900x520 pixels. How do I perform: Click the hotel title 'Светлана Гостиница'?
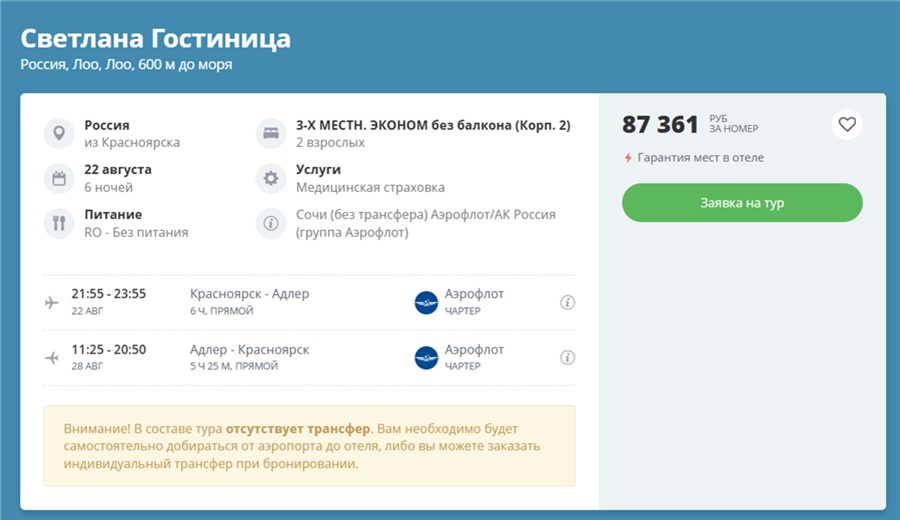pos(156,39)
